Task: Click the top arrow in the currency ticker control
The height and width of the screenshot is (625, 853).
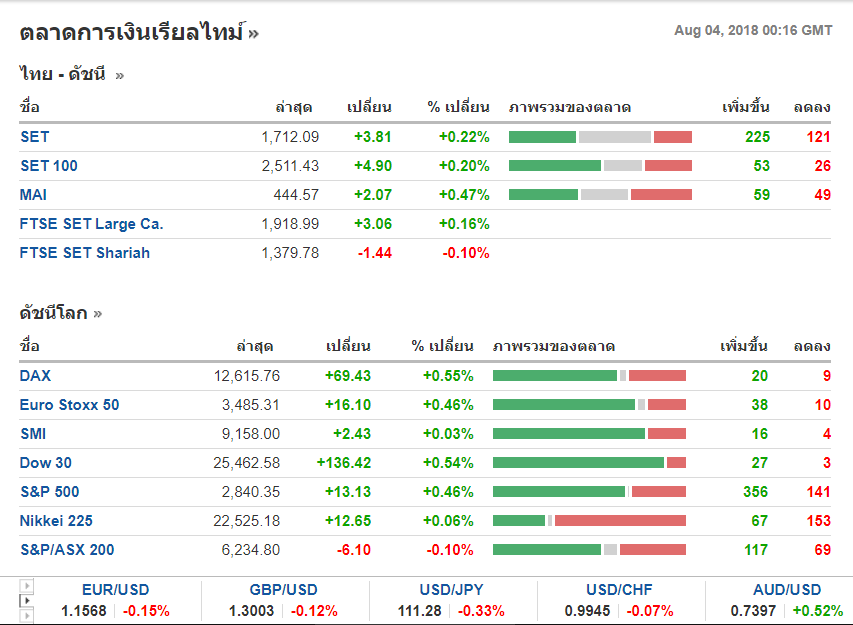Action: tap(27, 586)
